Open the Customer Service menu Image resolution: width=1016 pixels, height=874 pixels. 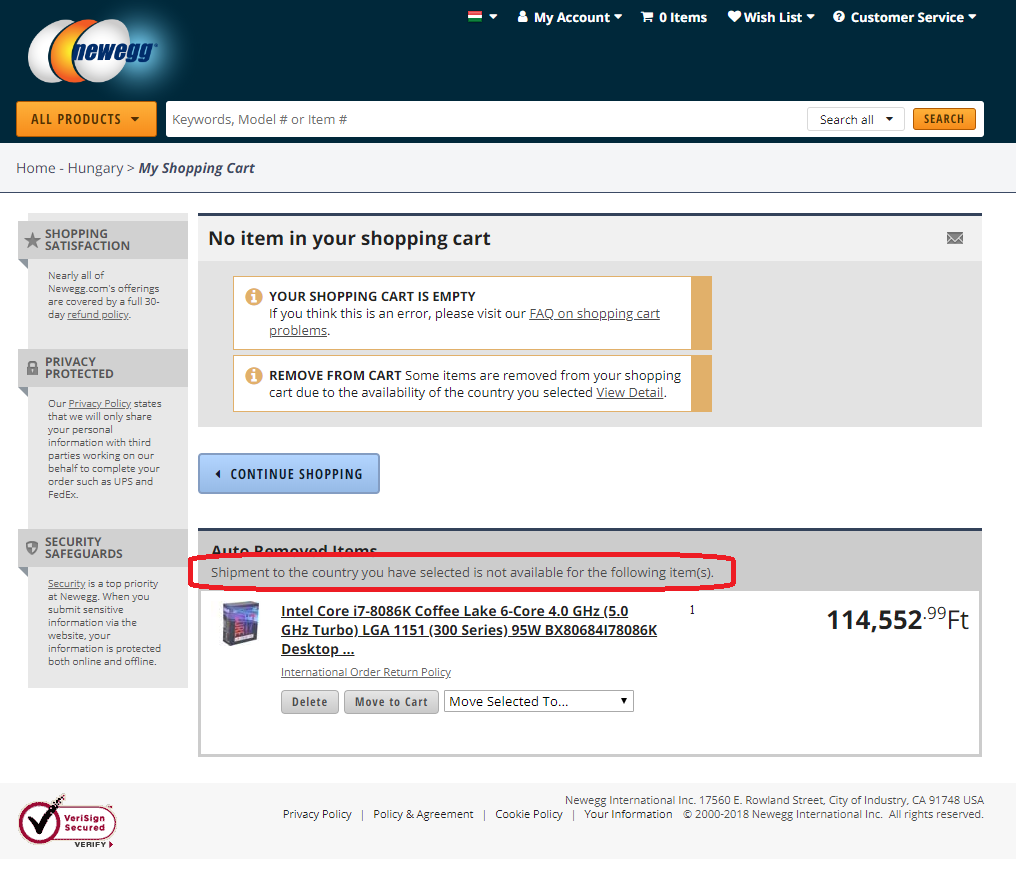click(x=905, y=17)
